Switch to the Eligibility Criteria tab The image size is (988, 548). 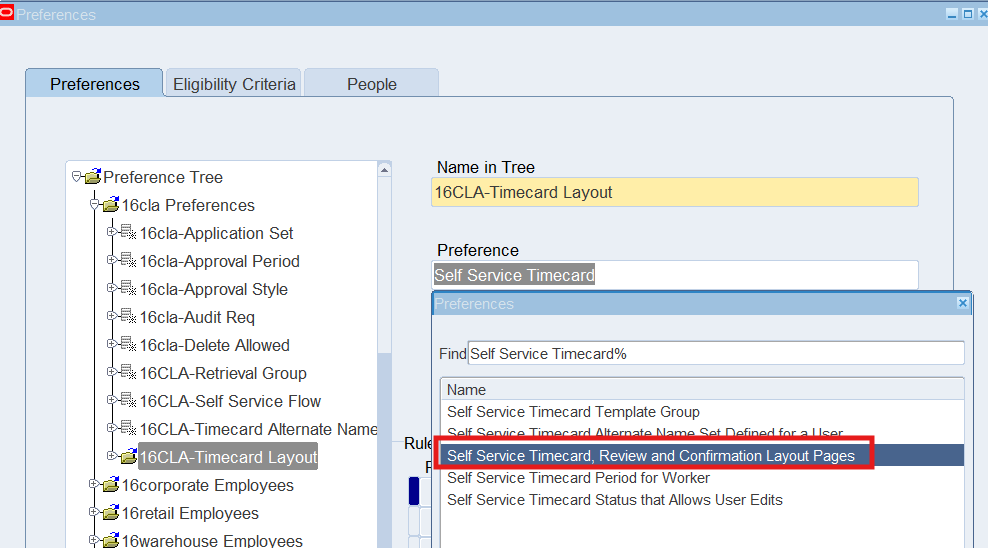click(x=234, y=84)
